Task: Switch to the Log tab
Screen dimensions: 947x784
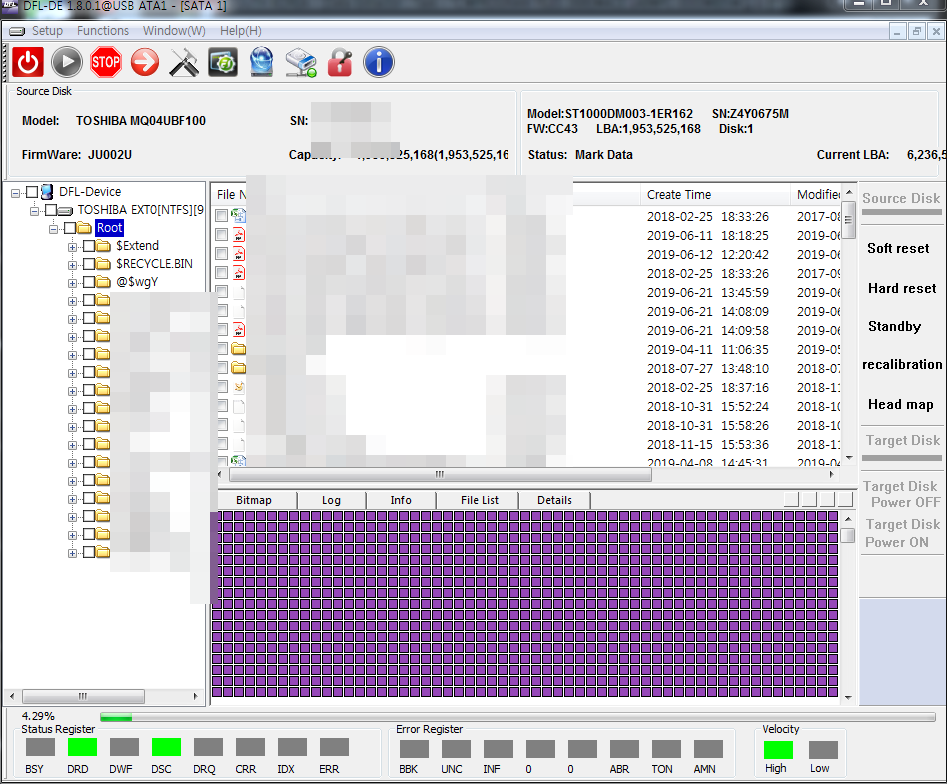Action: coord(331,500)
